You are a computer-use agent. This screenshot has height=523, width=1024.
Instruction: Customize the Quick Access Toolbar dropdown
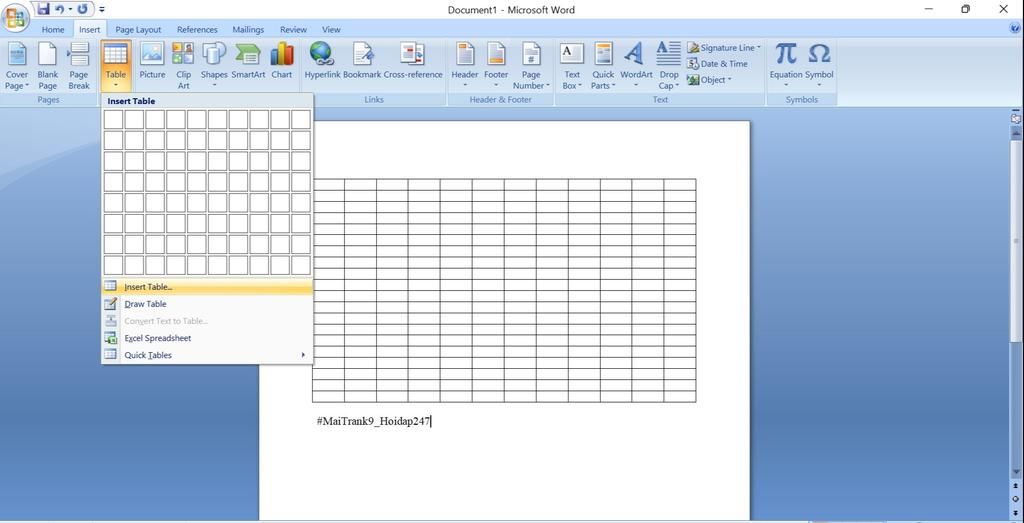click(102, 10)
